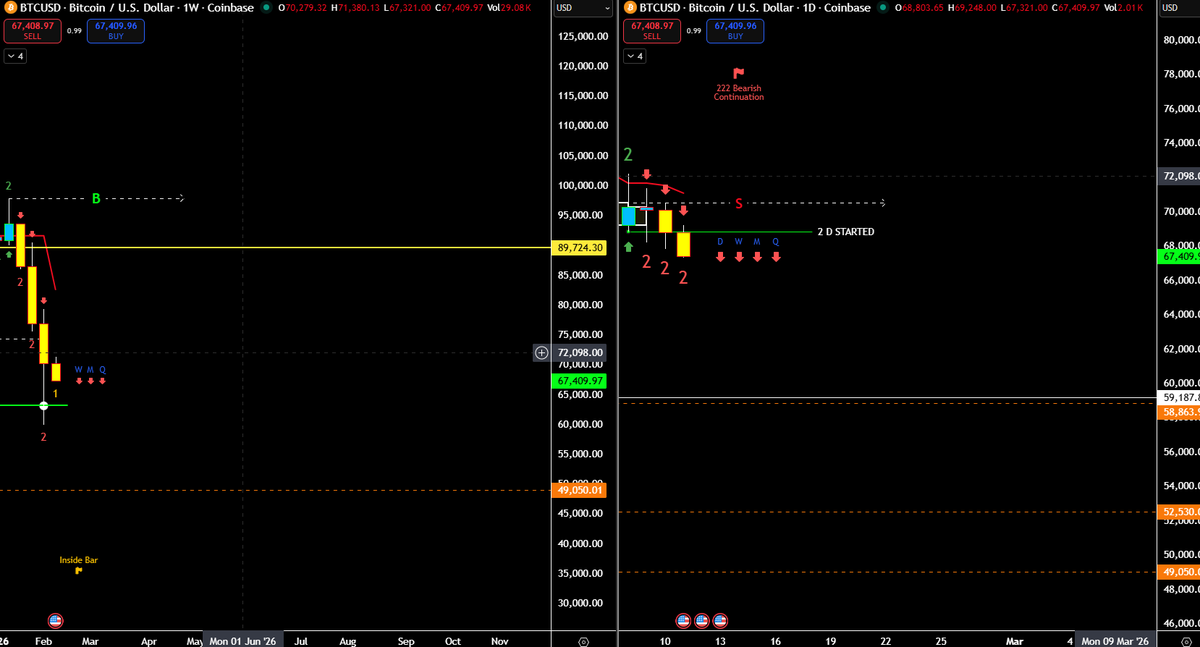Open the last US event flag near date 13
The height and width of the screenshot is (647, 1200).
[719, 620]
